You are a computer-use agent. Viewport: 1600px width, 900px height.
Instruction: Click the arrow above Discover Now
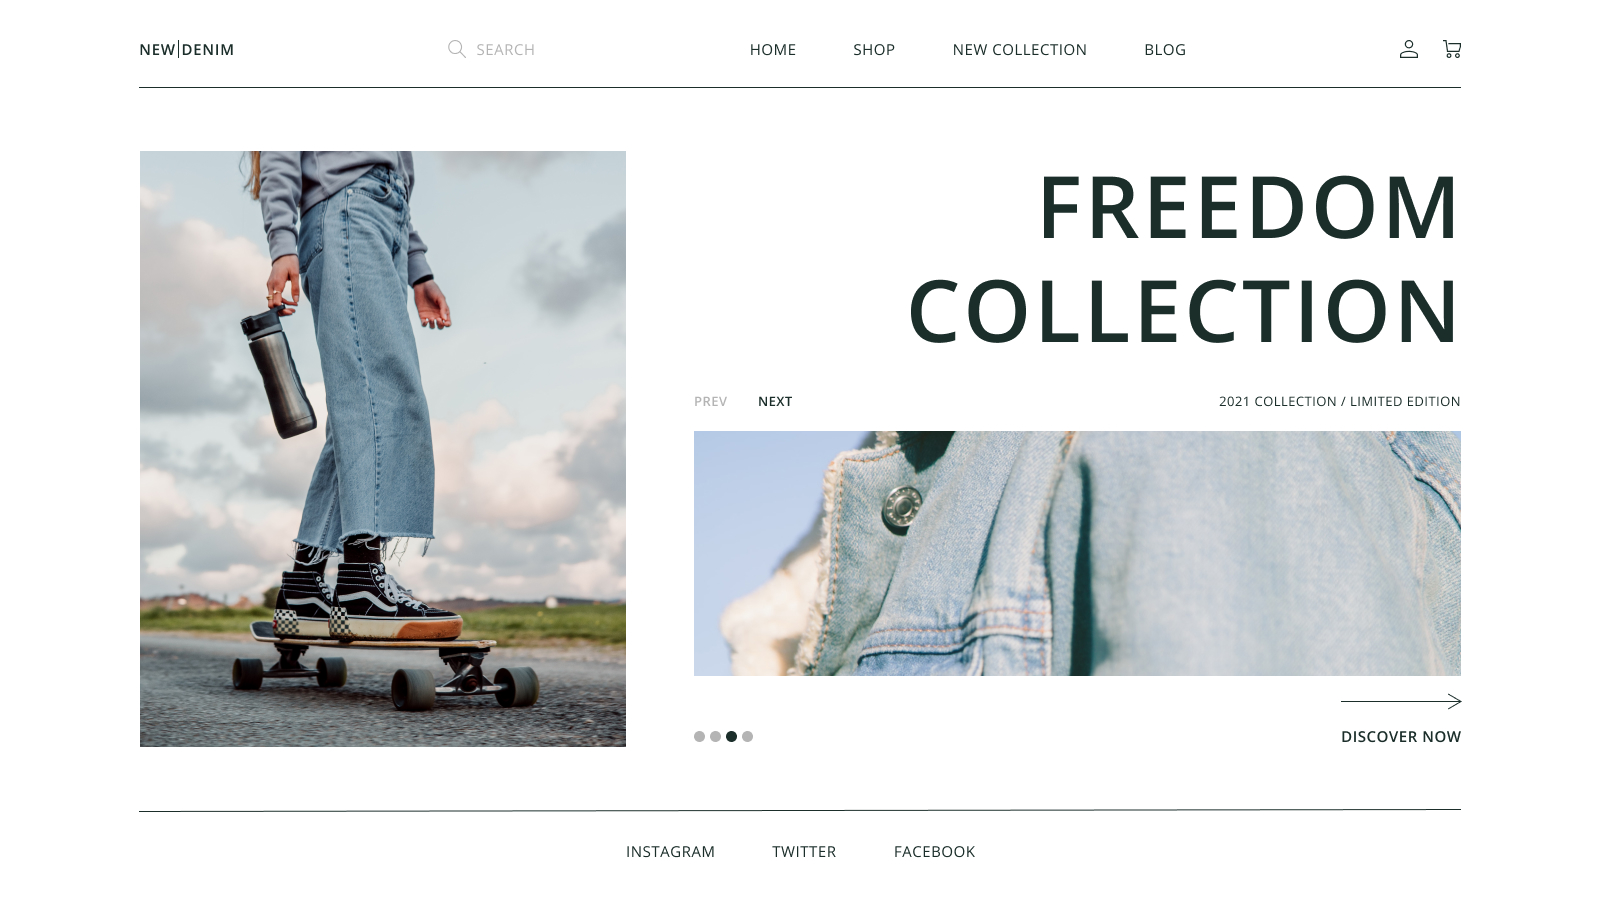click(x=1401, y=701)
